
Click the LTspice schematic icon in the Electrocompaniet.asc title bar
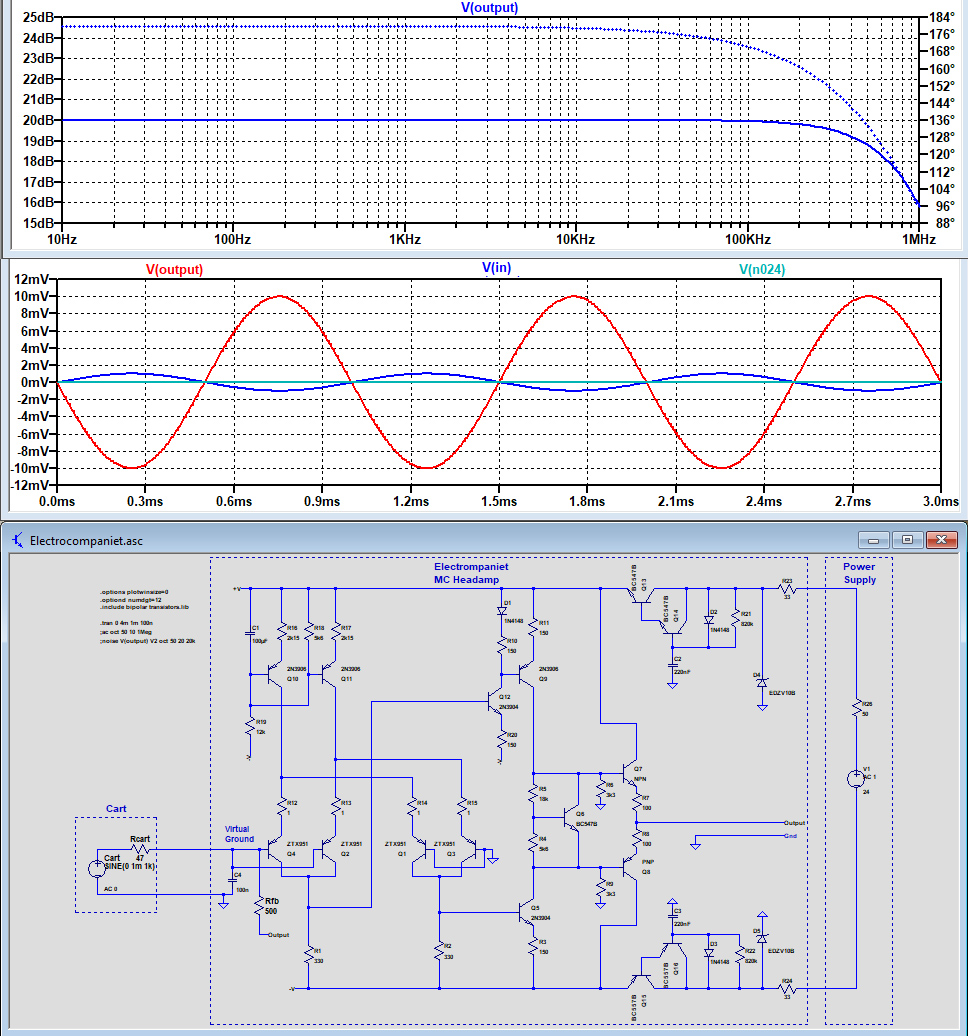[x=18, y=540]
